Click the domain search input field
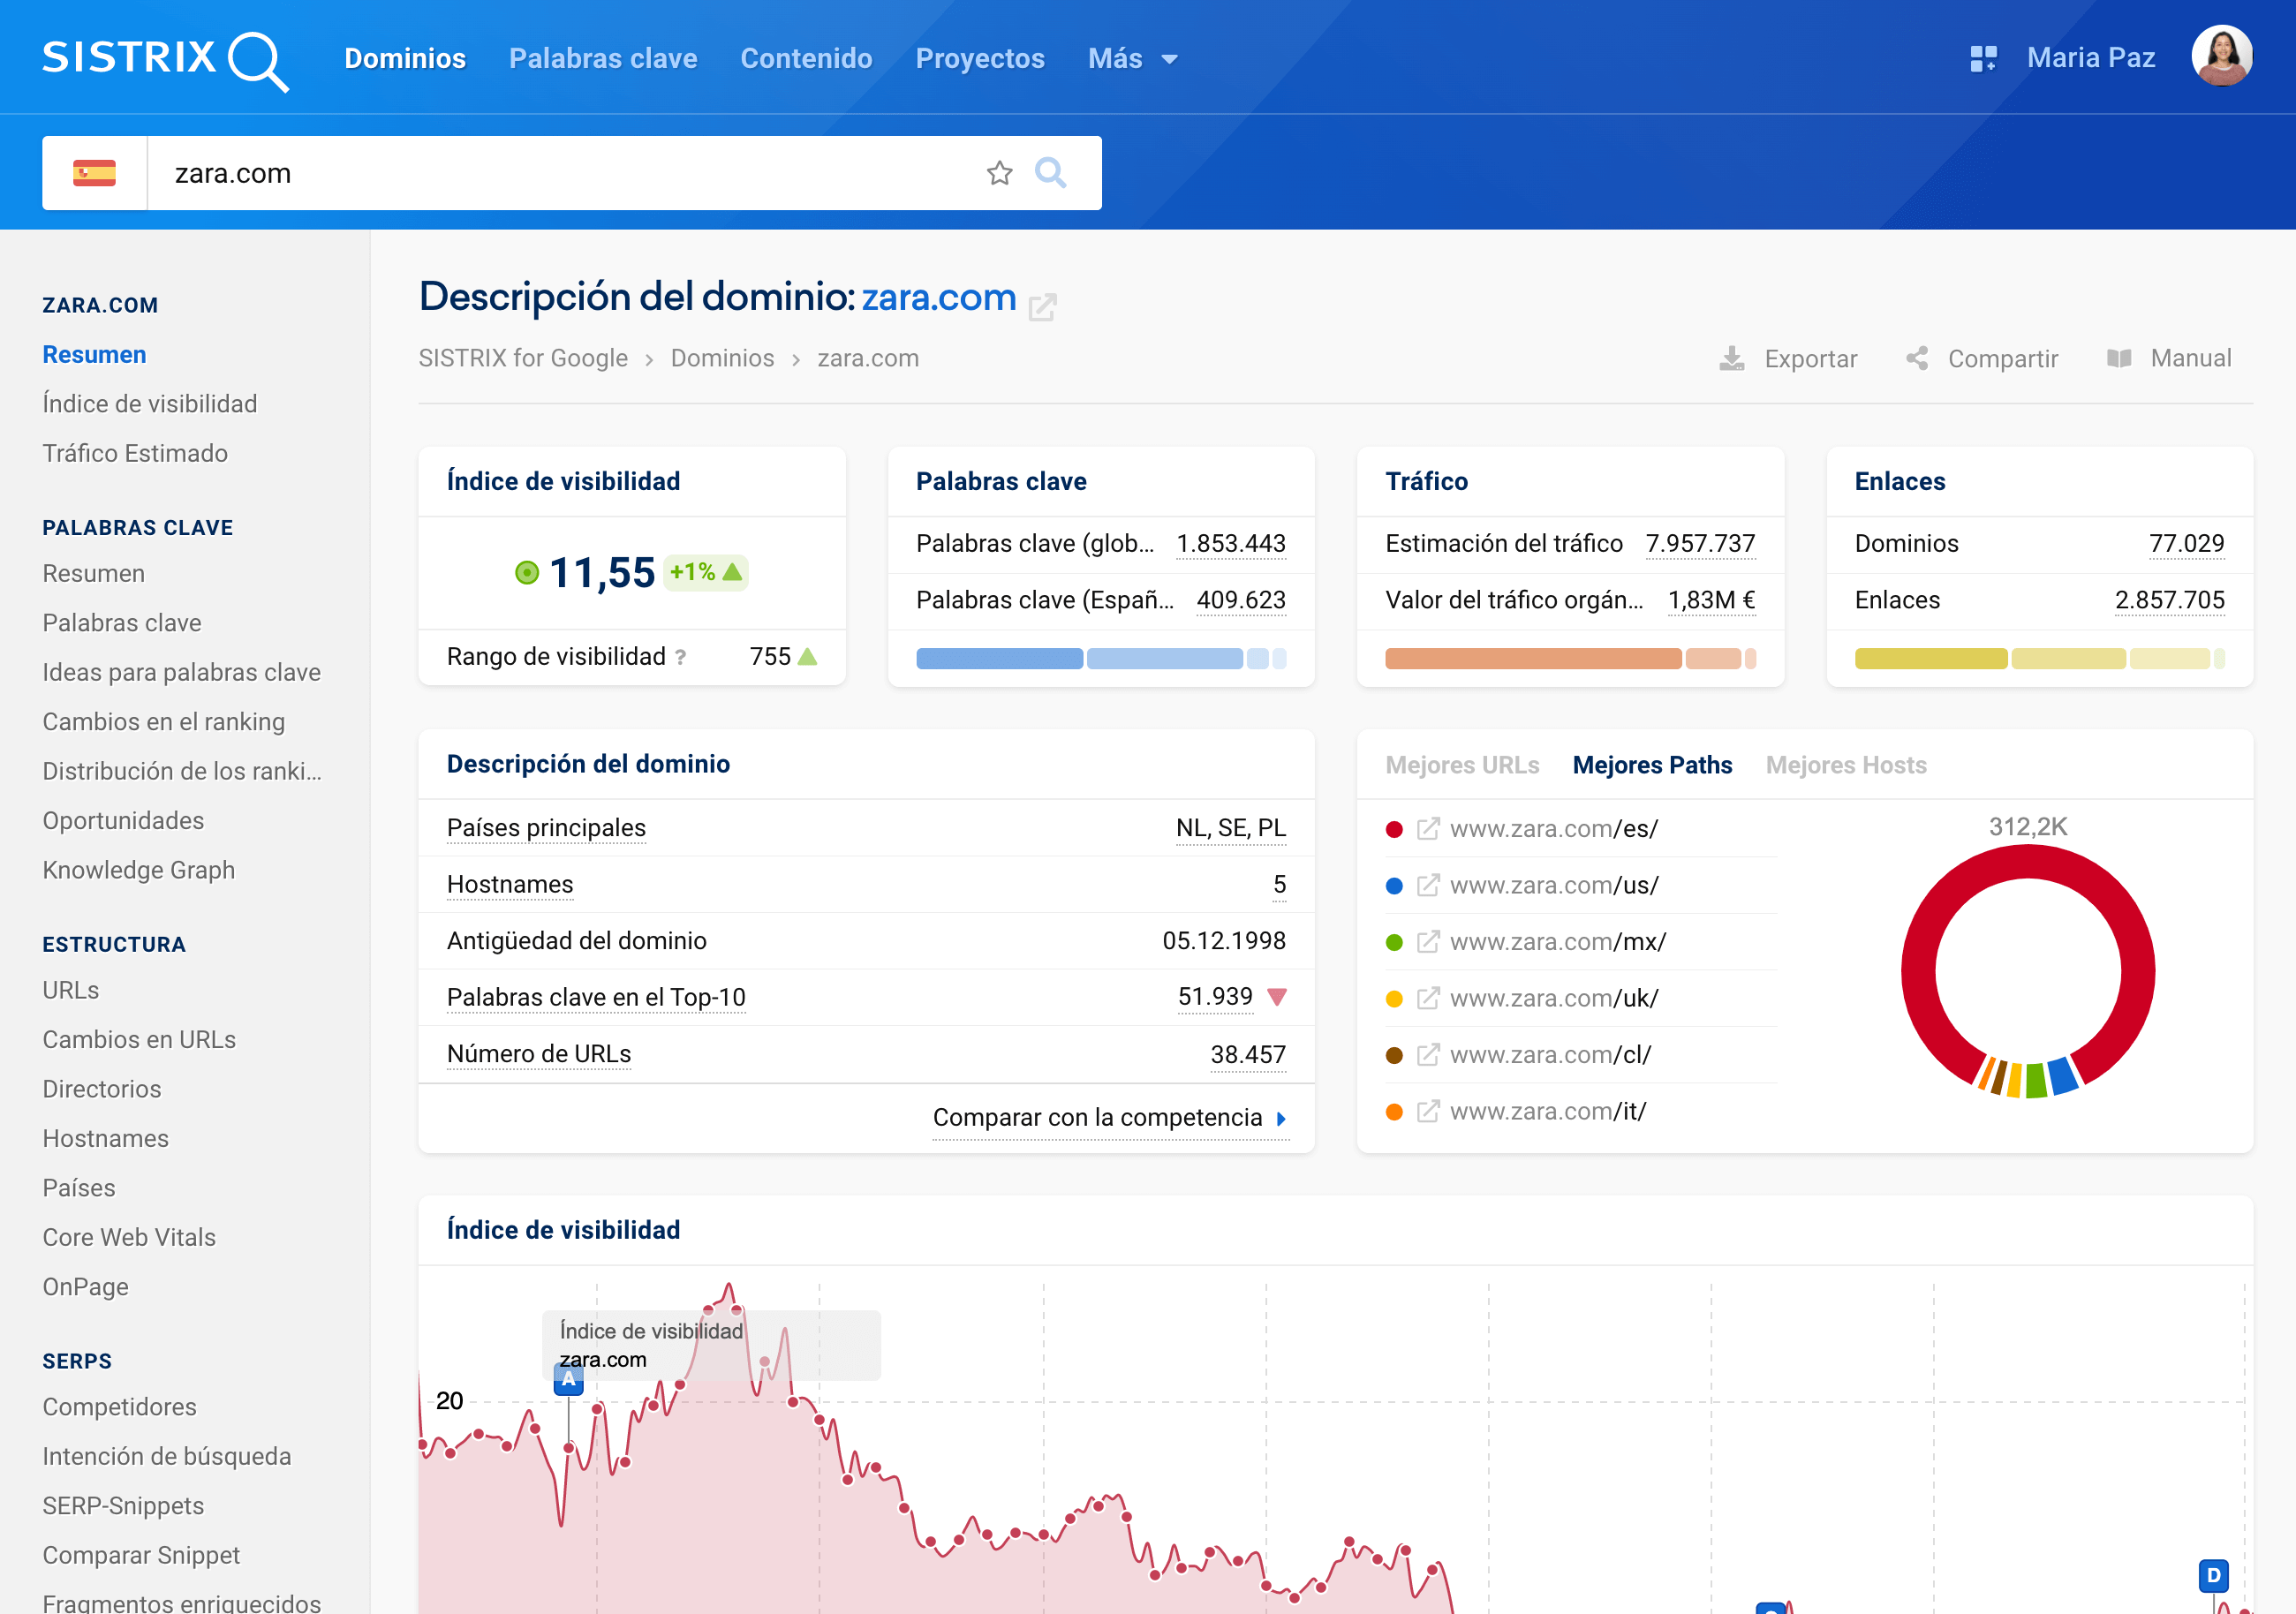Image resolution: width=2296 pixels, height=1614 pixels. click(x=560, y=173)
